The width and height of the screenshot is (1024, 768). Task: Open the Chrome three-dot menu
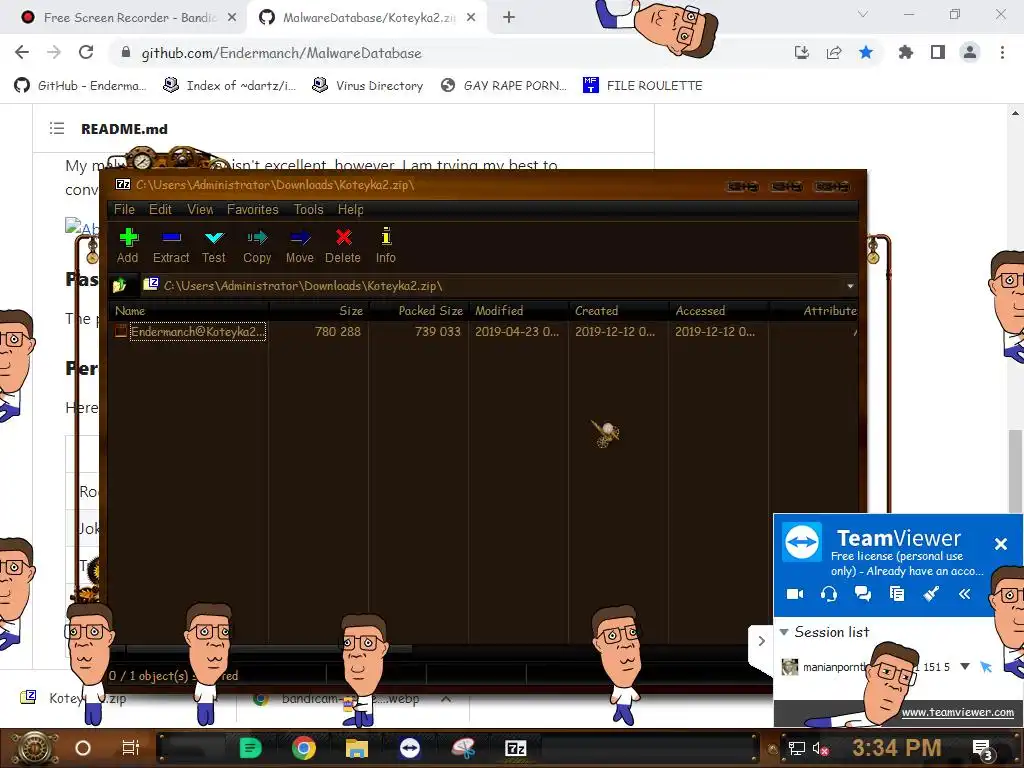[x=1002, y=52]
